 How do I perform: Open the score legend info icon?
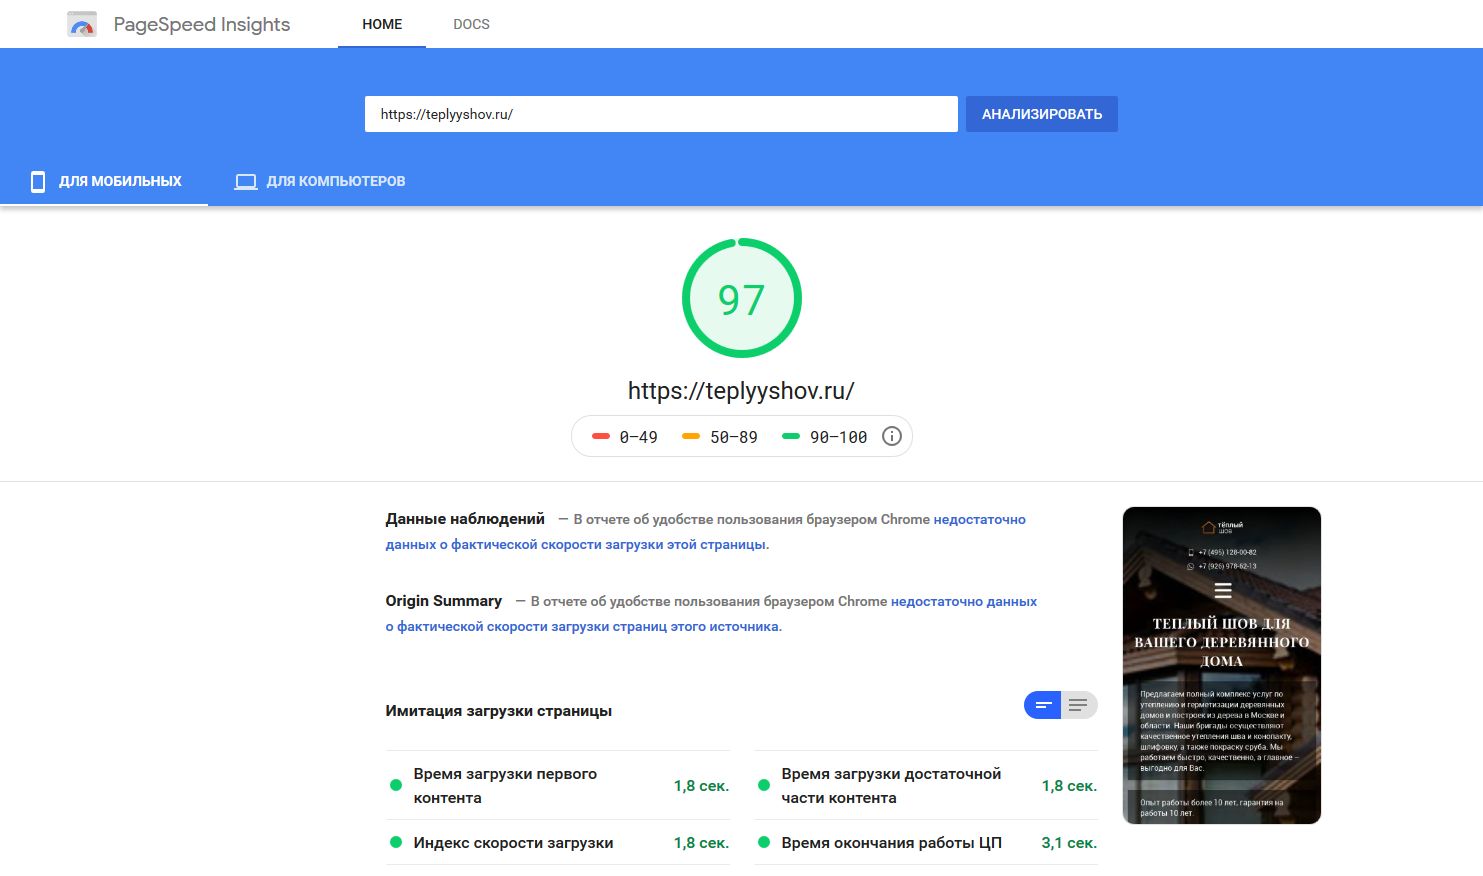tap(892, 436)
